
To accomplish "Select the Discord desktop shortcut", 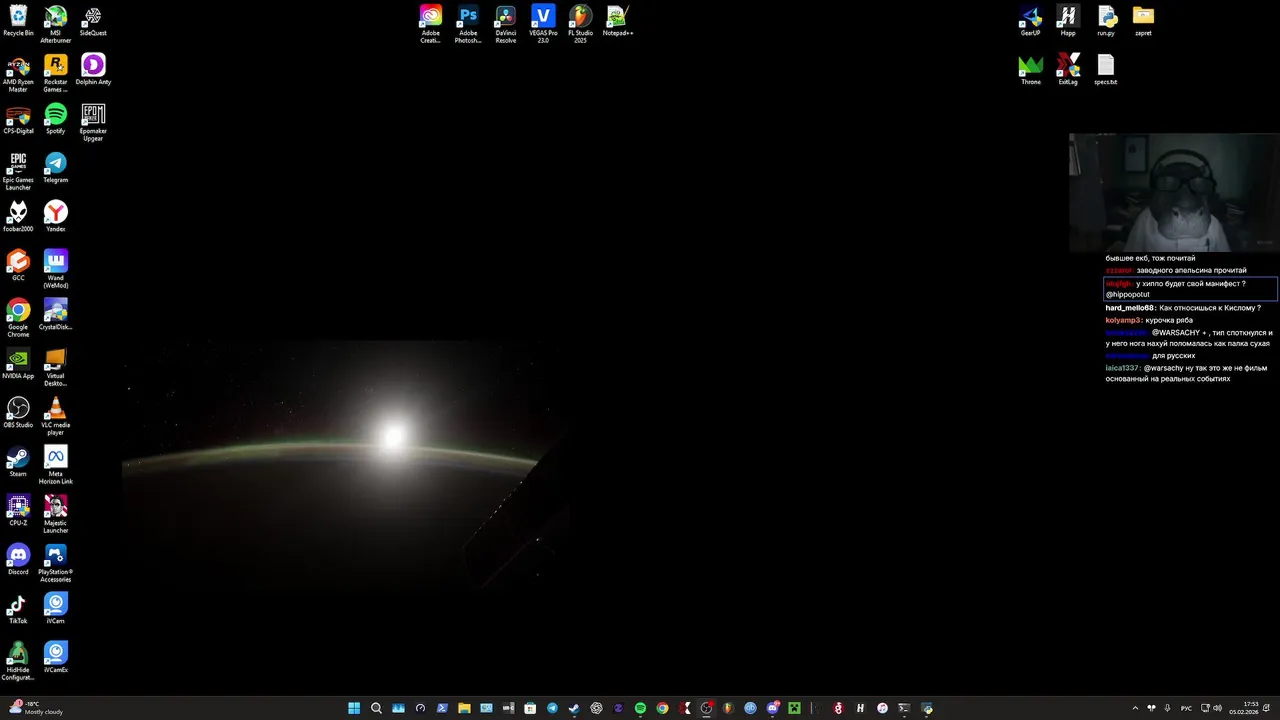I will tap(18, 560).
